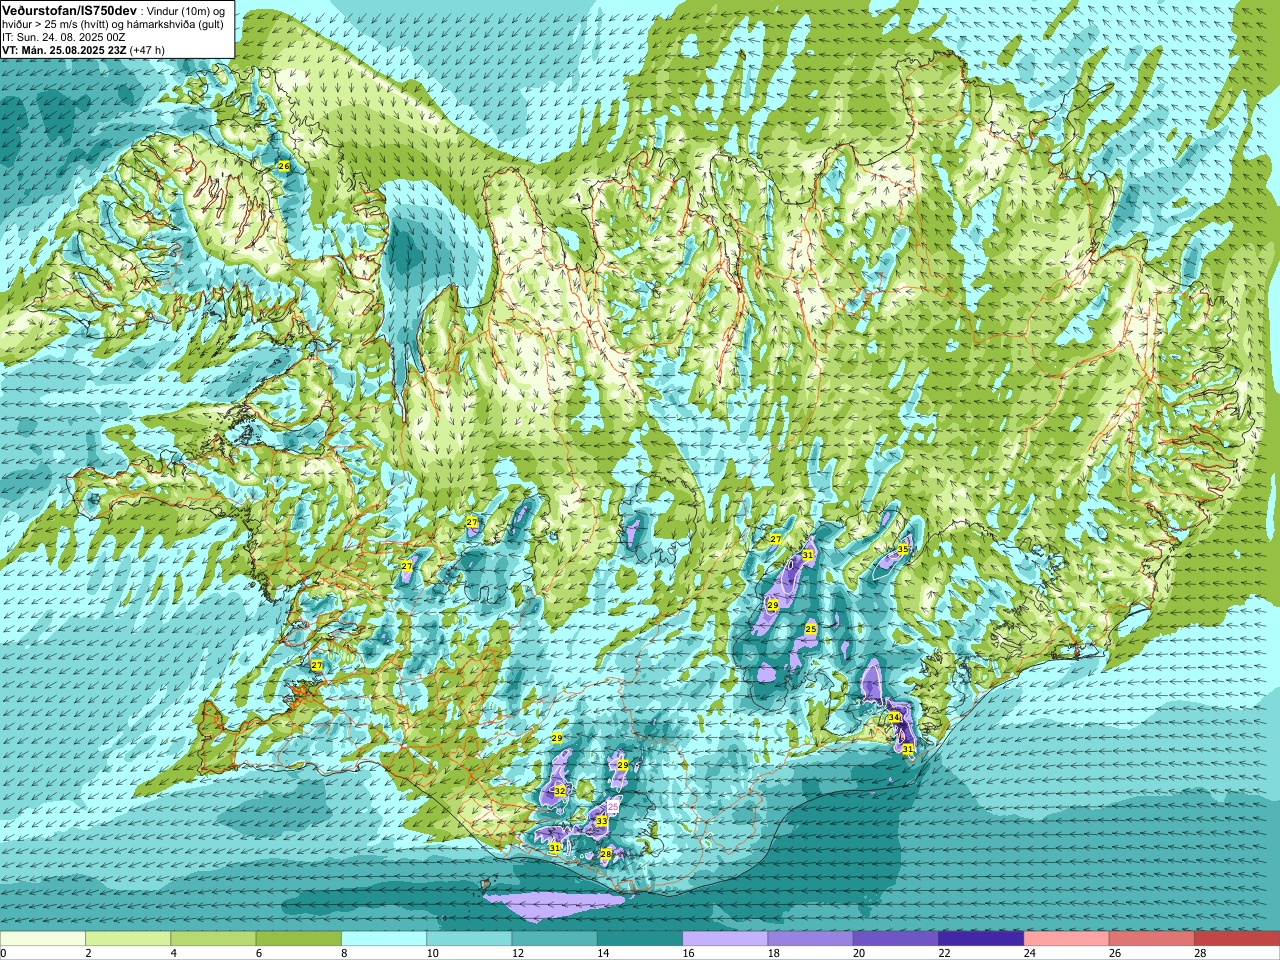Click the legend scale label '14'
Screen dimensions: 1280x960
pyautogui.click(x=602, y=954)
